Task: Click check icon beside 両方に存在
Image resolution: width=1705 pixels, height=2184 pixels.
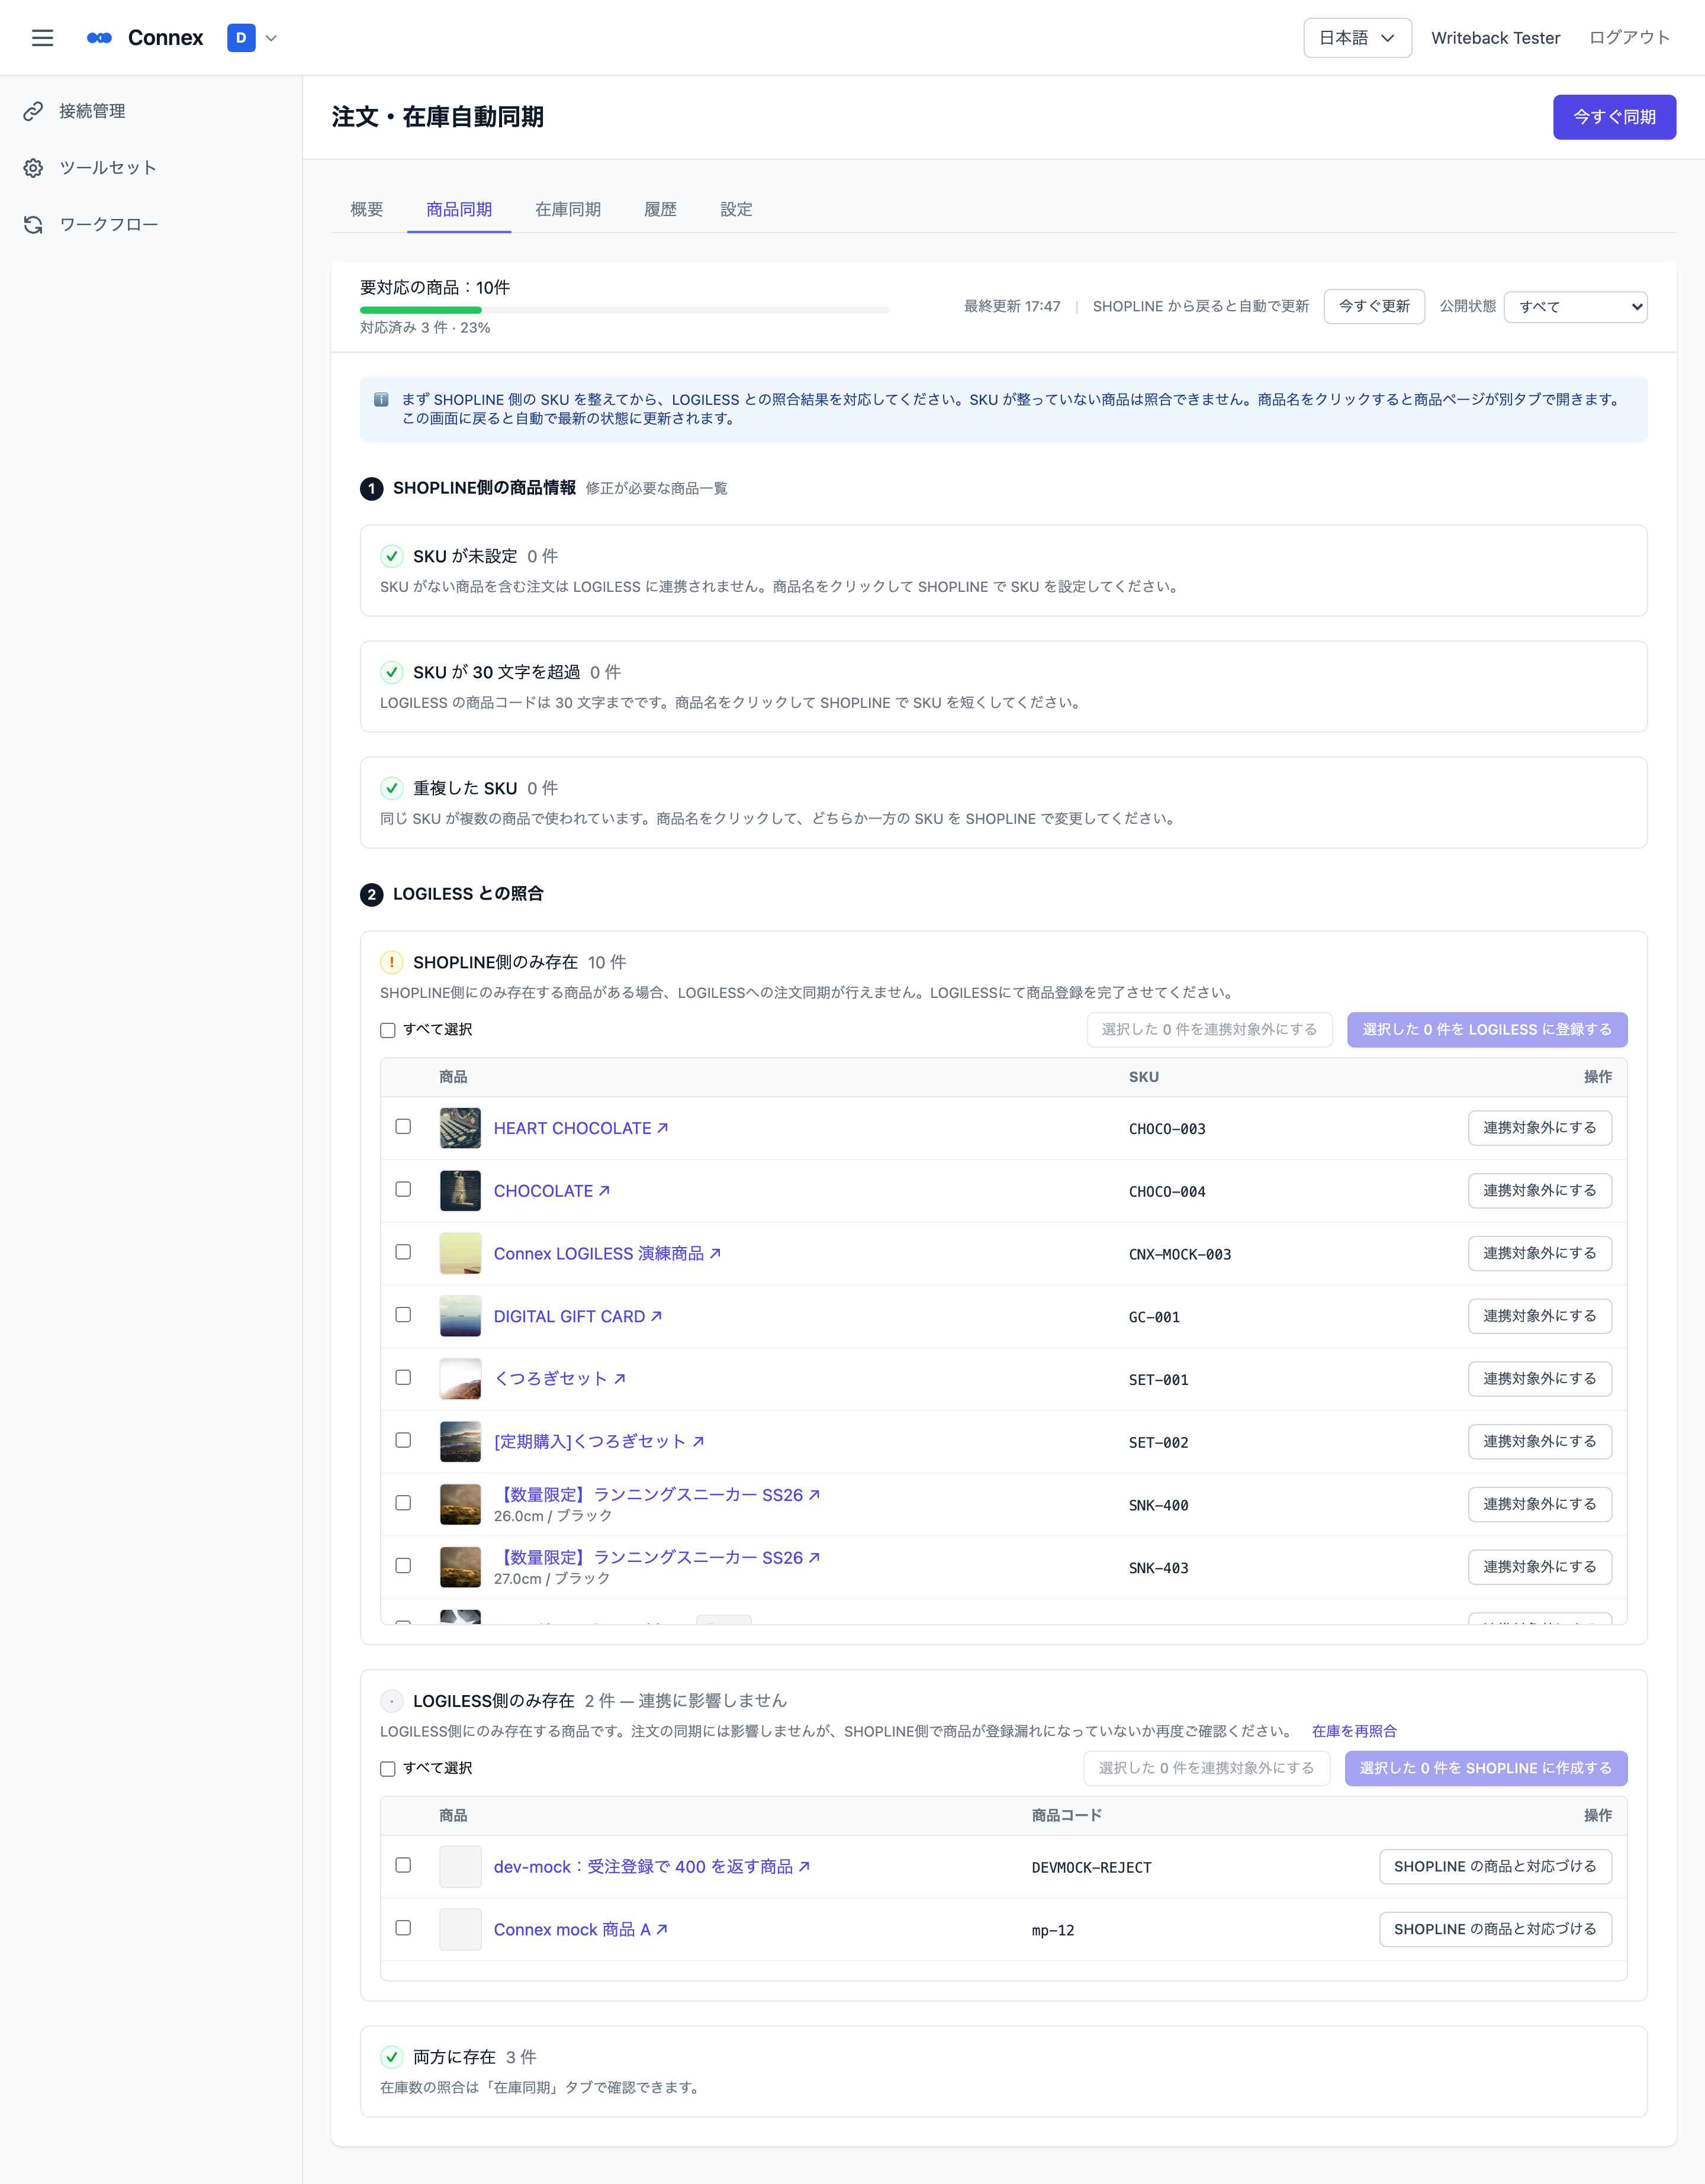Action: click(392, 2057)
